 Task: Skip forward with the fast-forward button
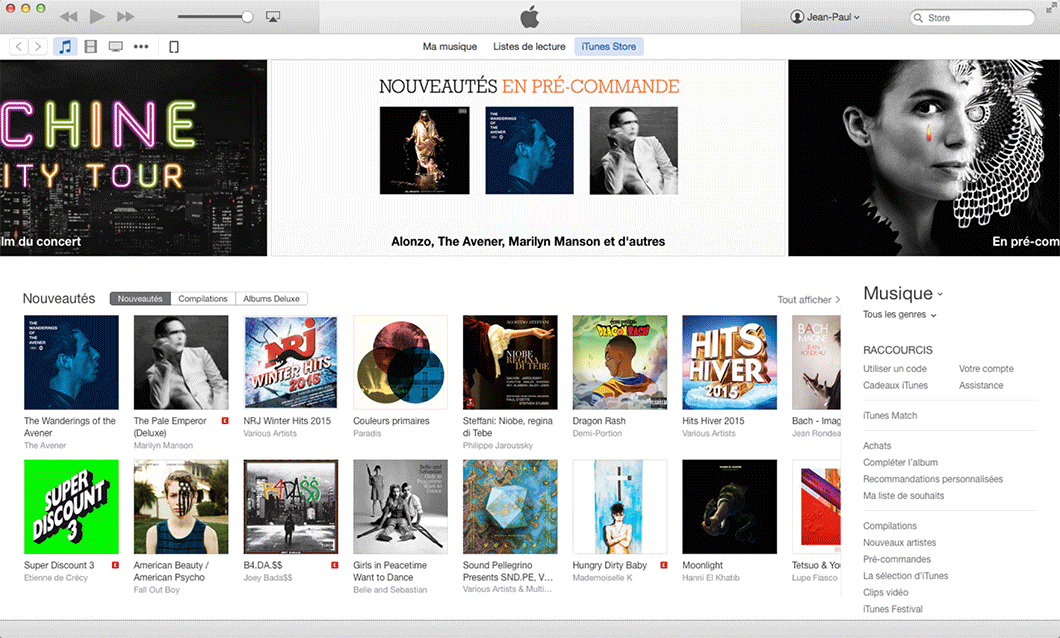coord(125,16)
